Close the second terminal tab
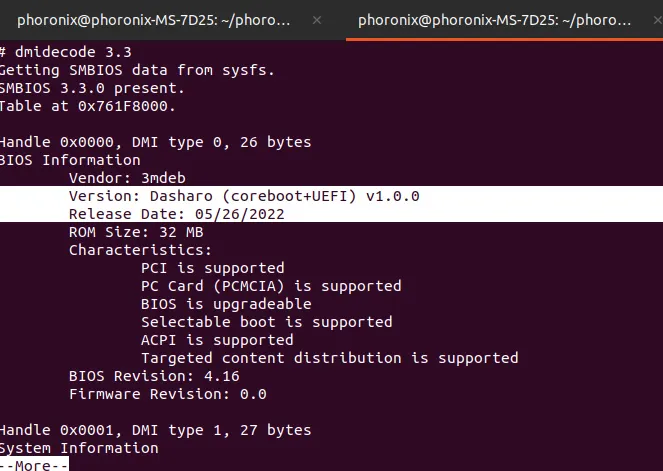Screen dimensions: 663x471 coord(658,20)
